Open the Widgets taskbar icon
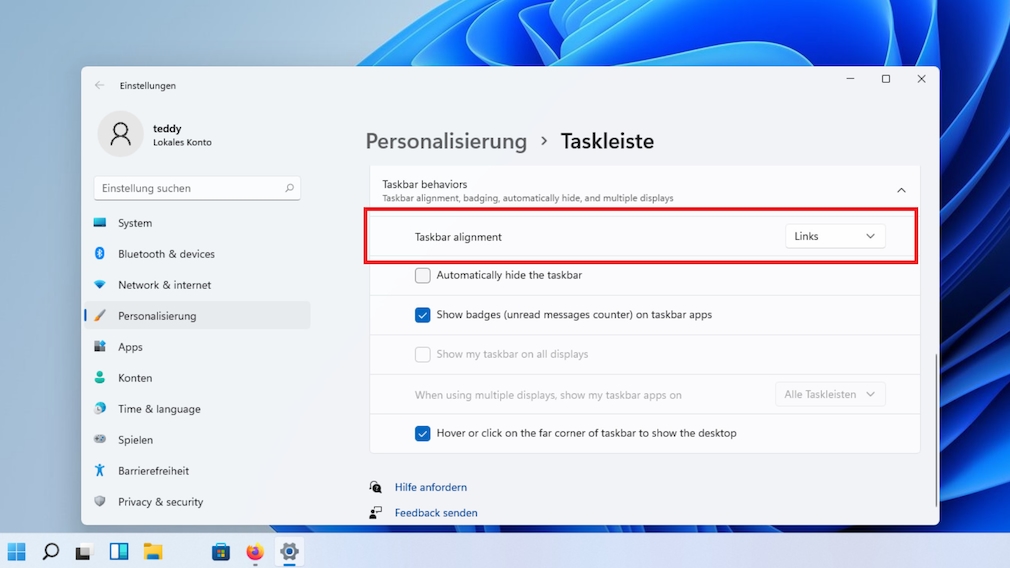Image resolution: width=1010 pixels, height=568 pixels. pyautogui.click(x=119, y=551)
